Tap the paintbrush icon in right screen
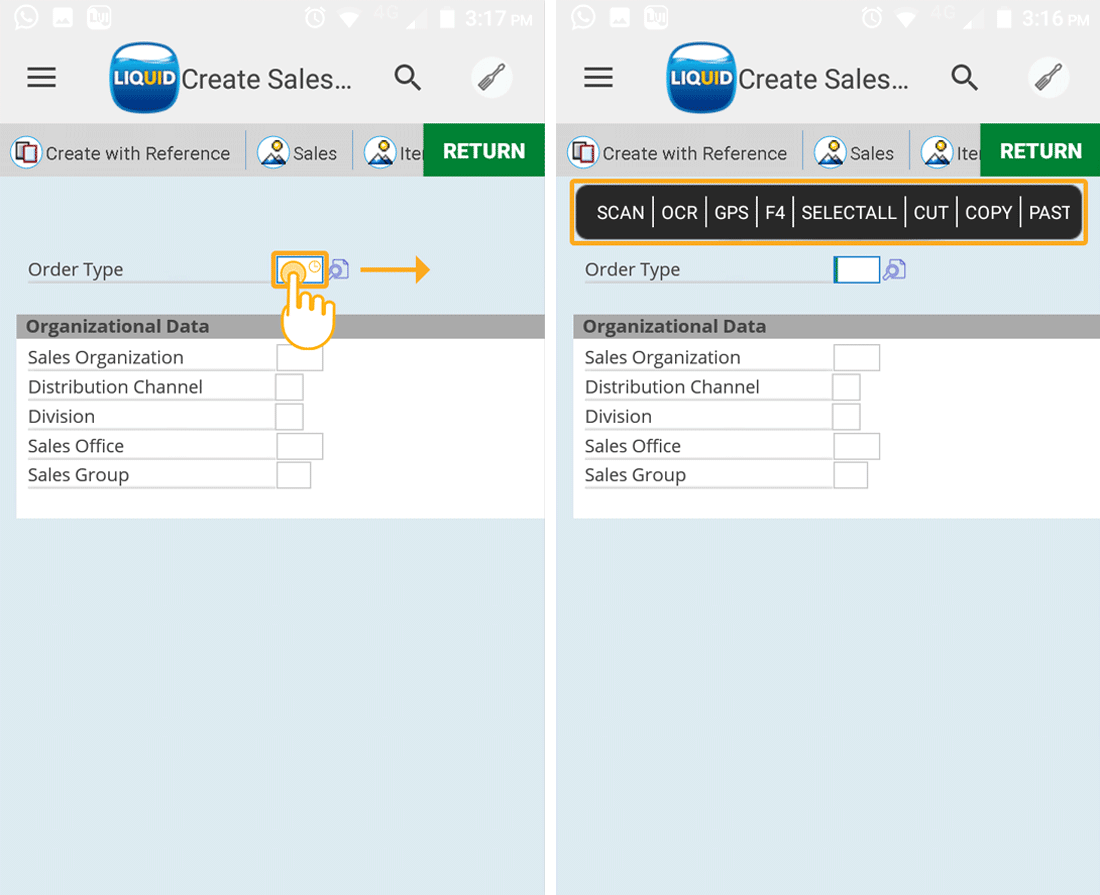The image size is (1100, 895). 1049,78
